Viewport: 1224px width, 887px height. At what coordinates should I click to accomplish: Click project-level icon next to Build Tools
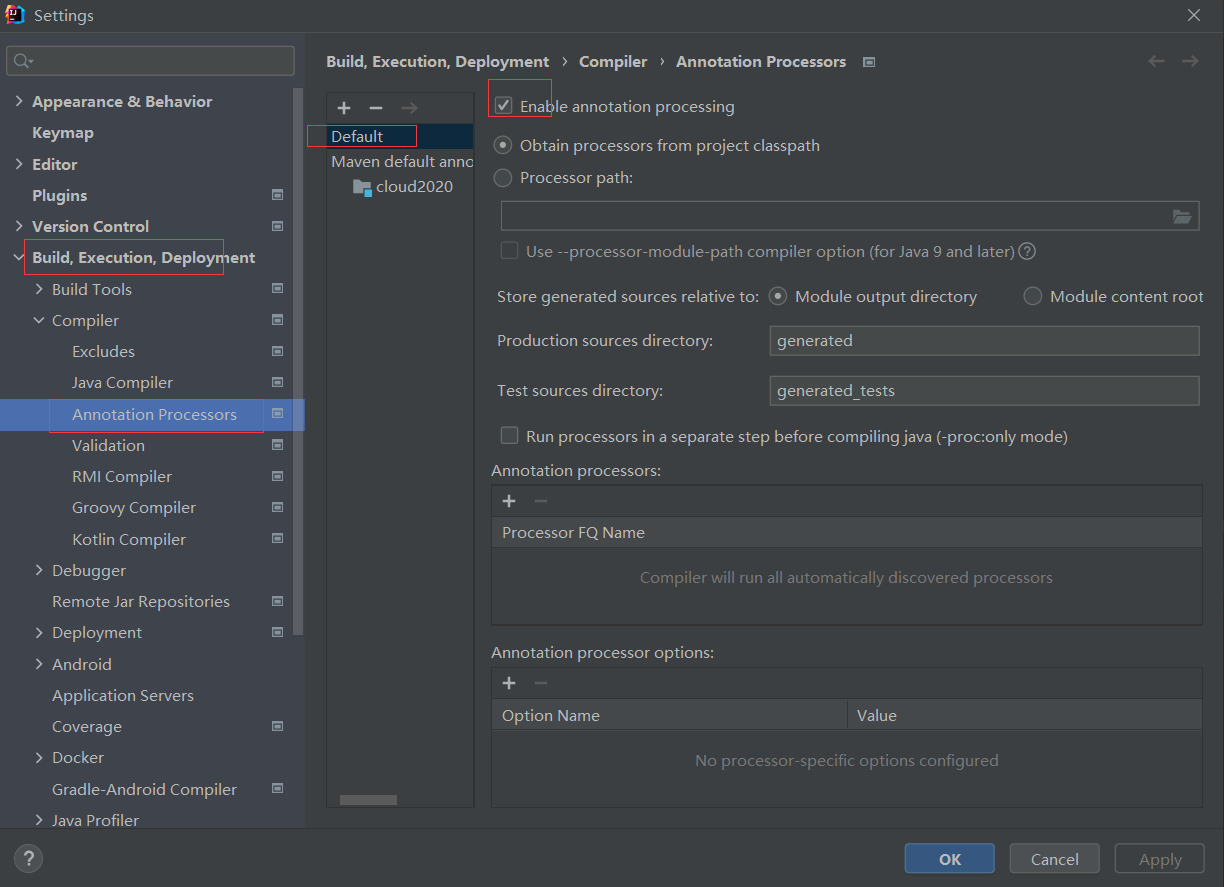(278, 289)
